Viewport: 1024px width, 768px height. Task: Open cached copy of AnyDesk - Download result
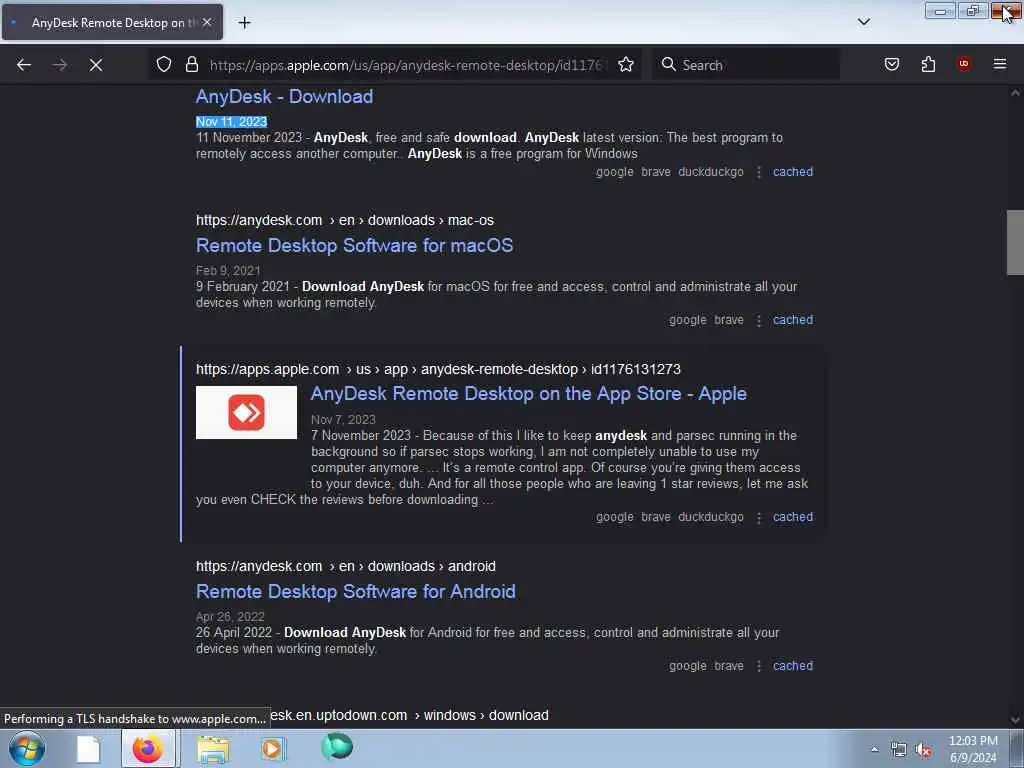pyautogui.click(x=793, y=172)
